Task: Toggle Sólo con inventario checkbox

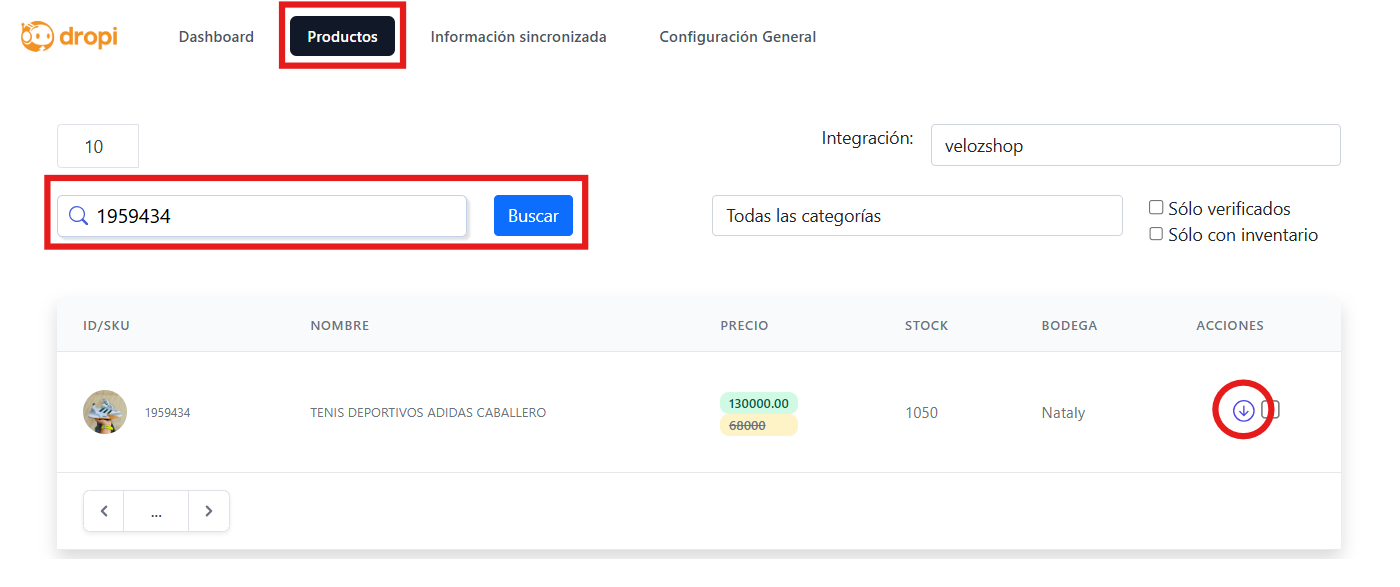Action: [1156, 234]
